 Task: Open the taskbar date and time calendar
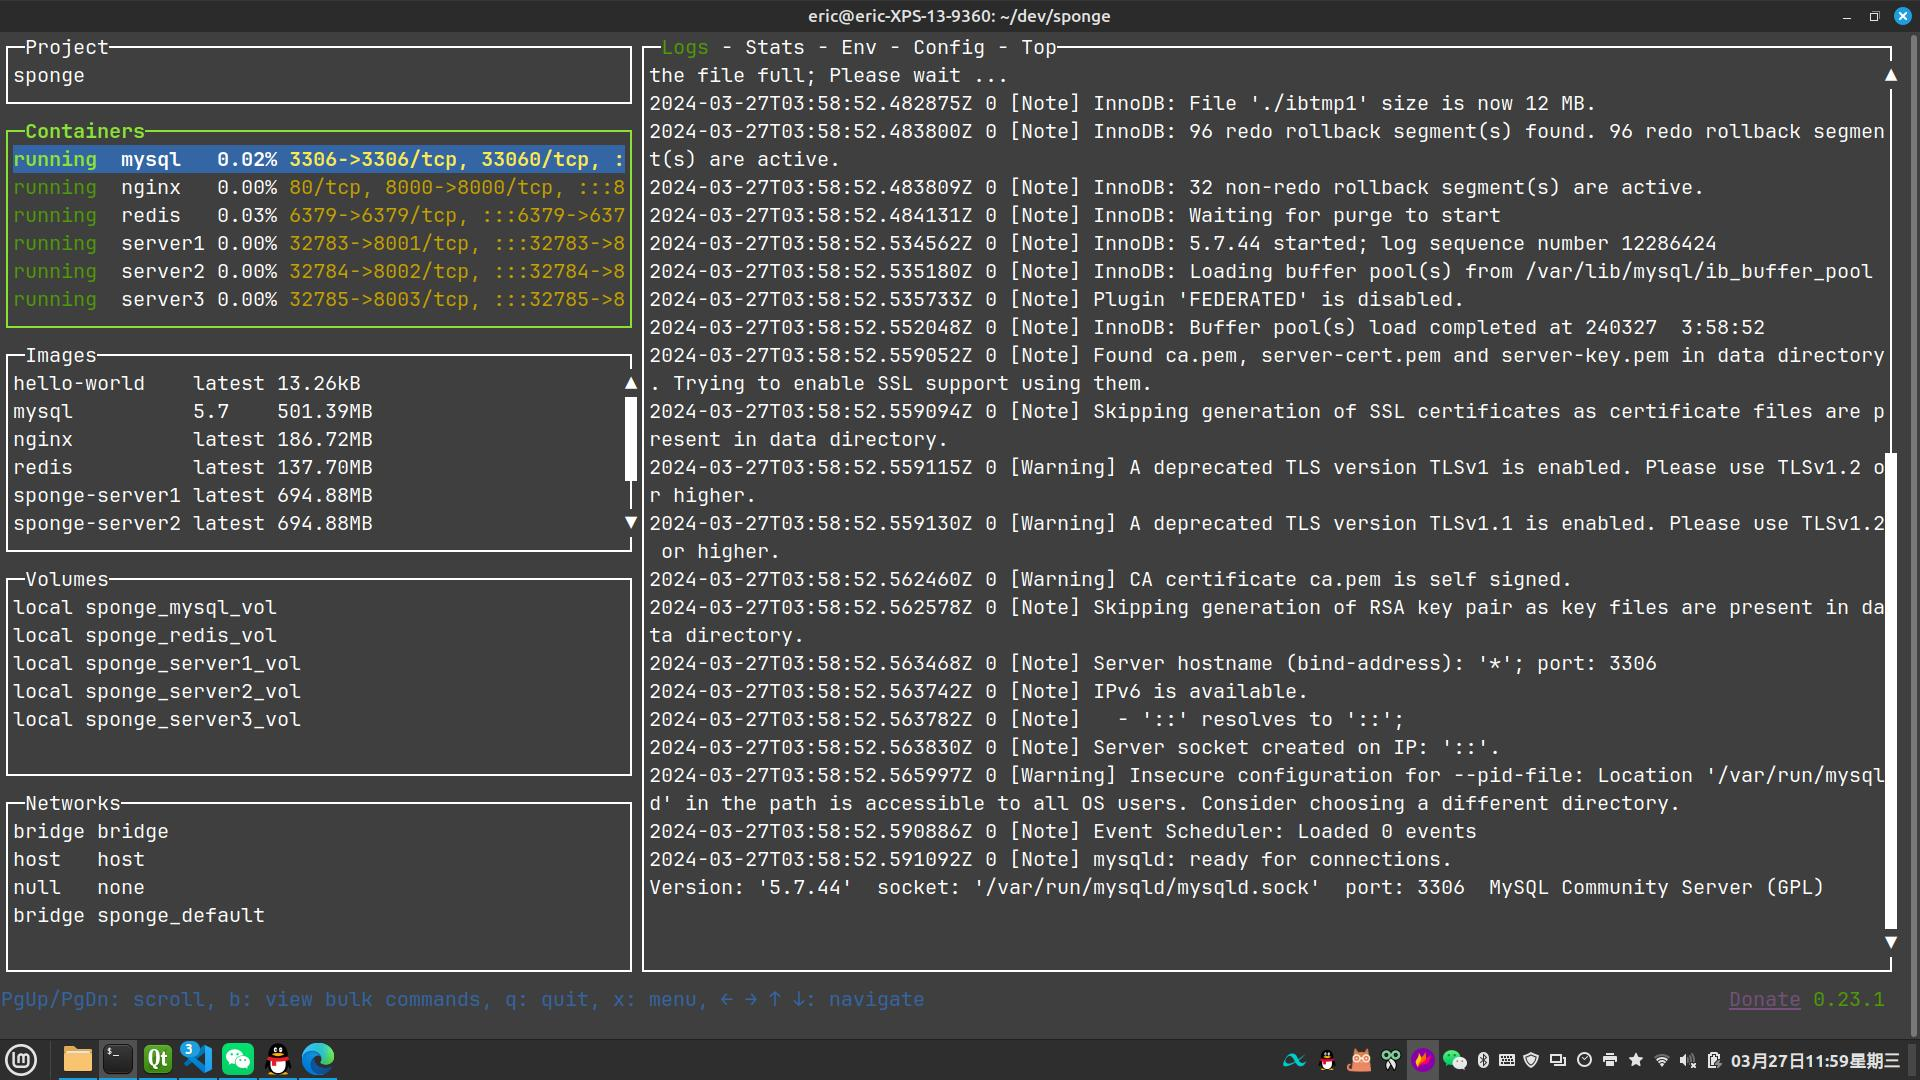[1815, 1060]
